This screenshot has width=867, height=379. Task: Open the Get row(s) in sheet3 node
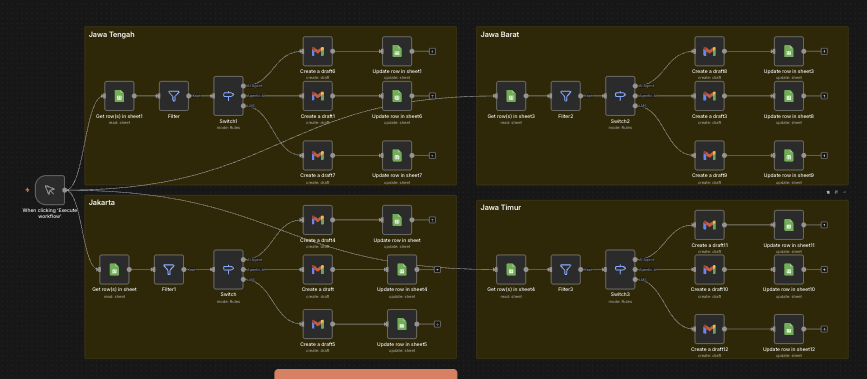511,96
